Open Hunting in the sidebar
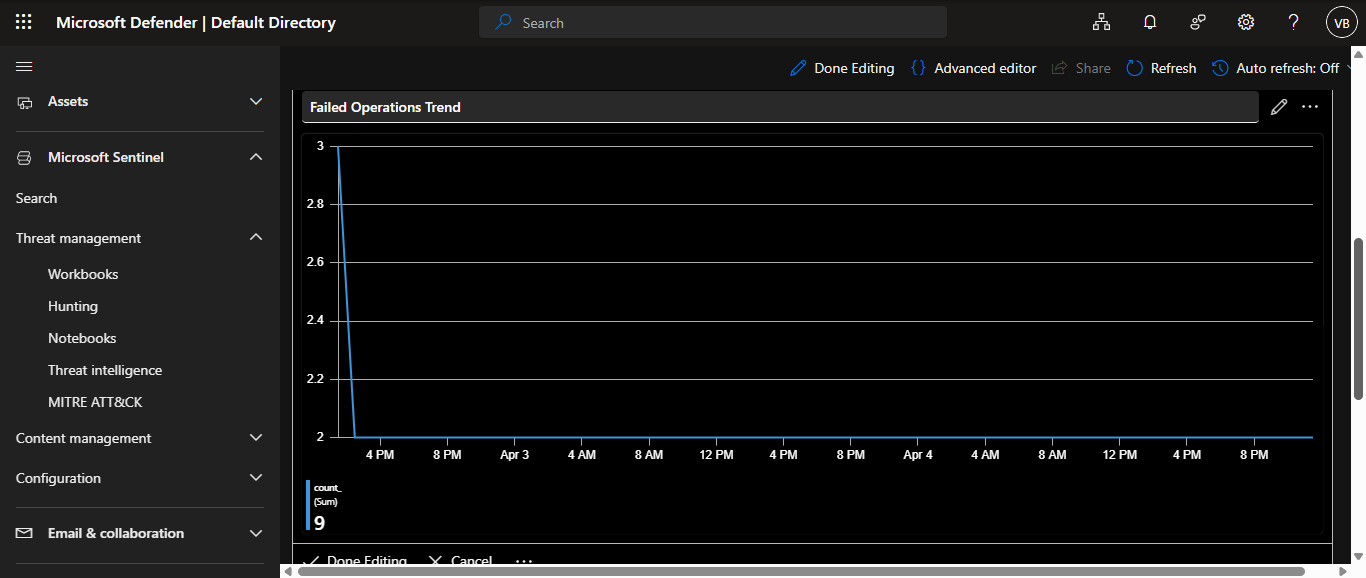1366x578 pixels. tap(73, 306)
